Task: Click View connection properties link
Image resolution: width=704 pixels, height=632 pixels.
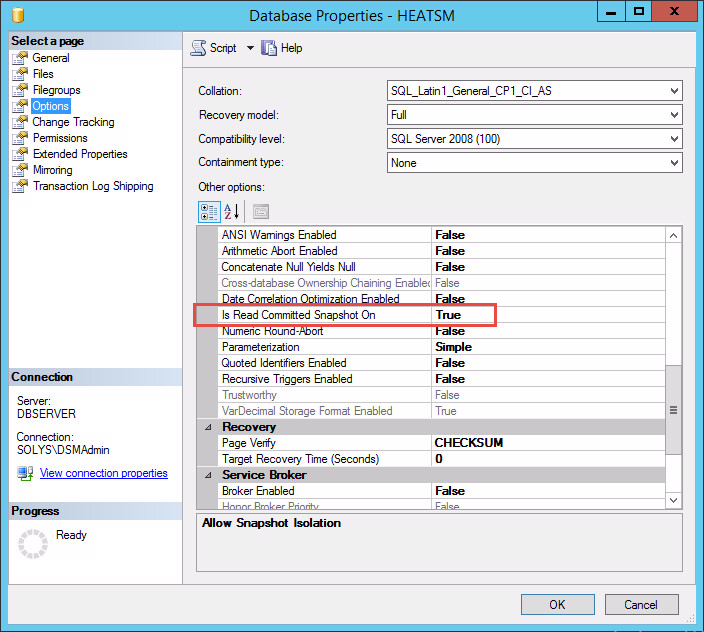Action: (103, 473)
